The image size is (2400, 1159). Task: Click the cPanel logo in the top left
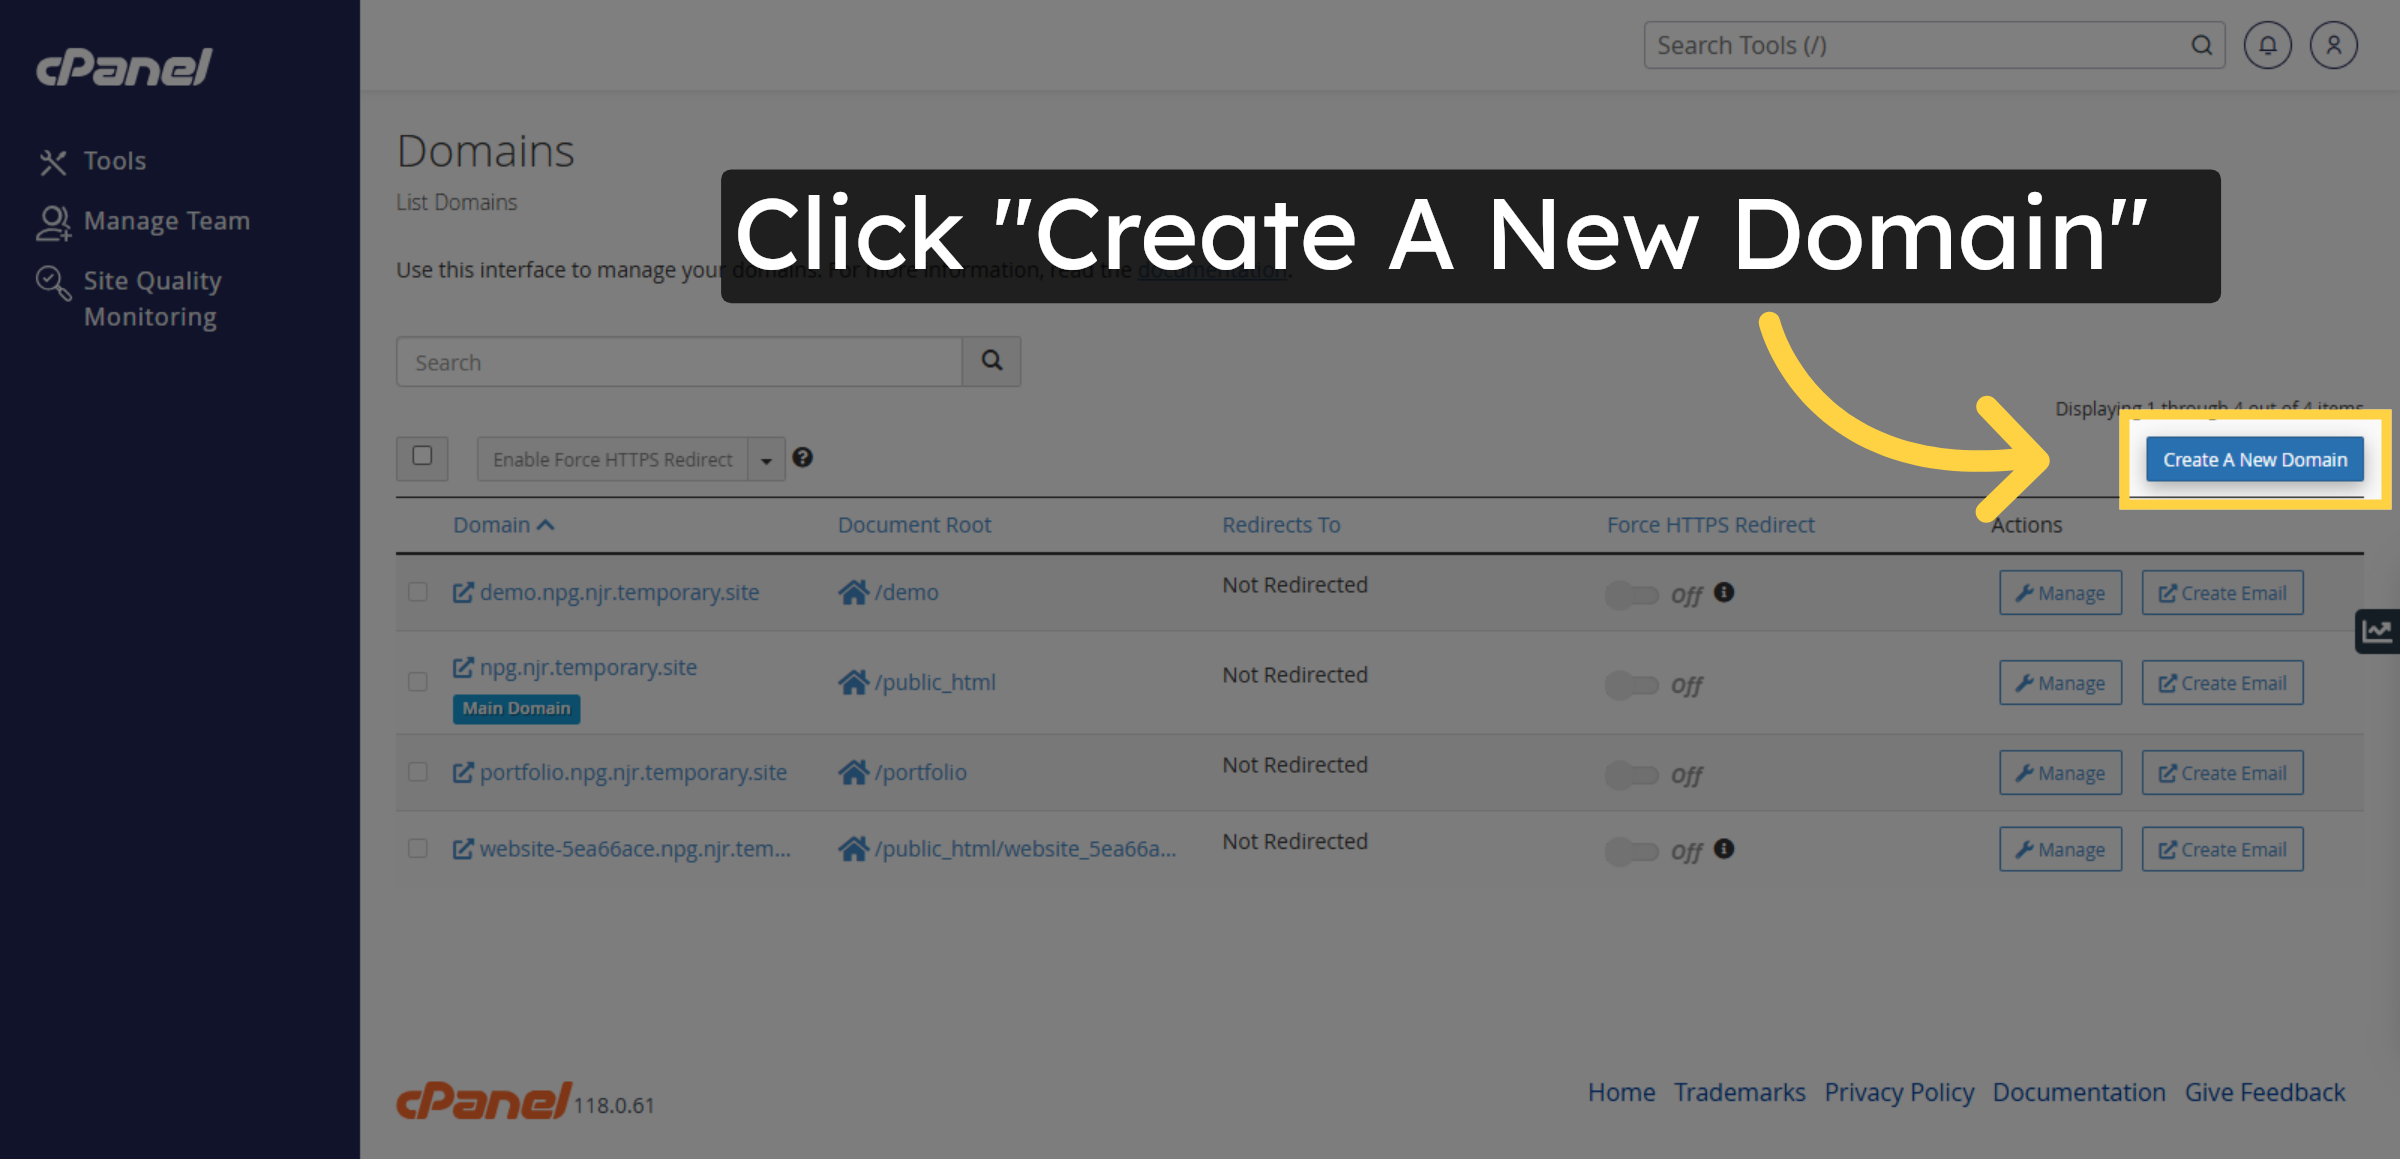point(124,67)
